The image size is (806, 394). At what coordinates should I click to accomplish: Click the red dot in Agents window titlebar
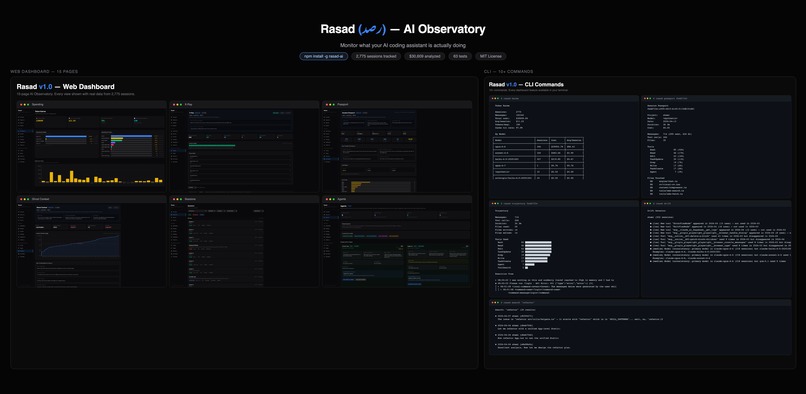pos(327,199)
